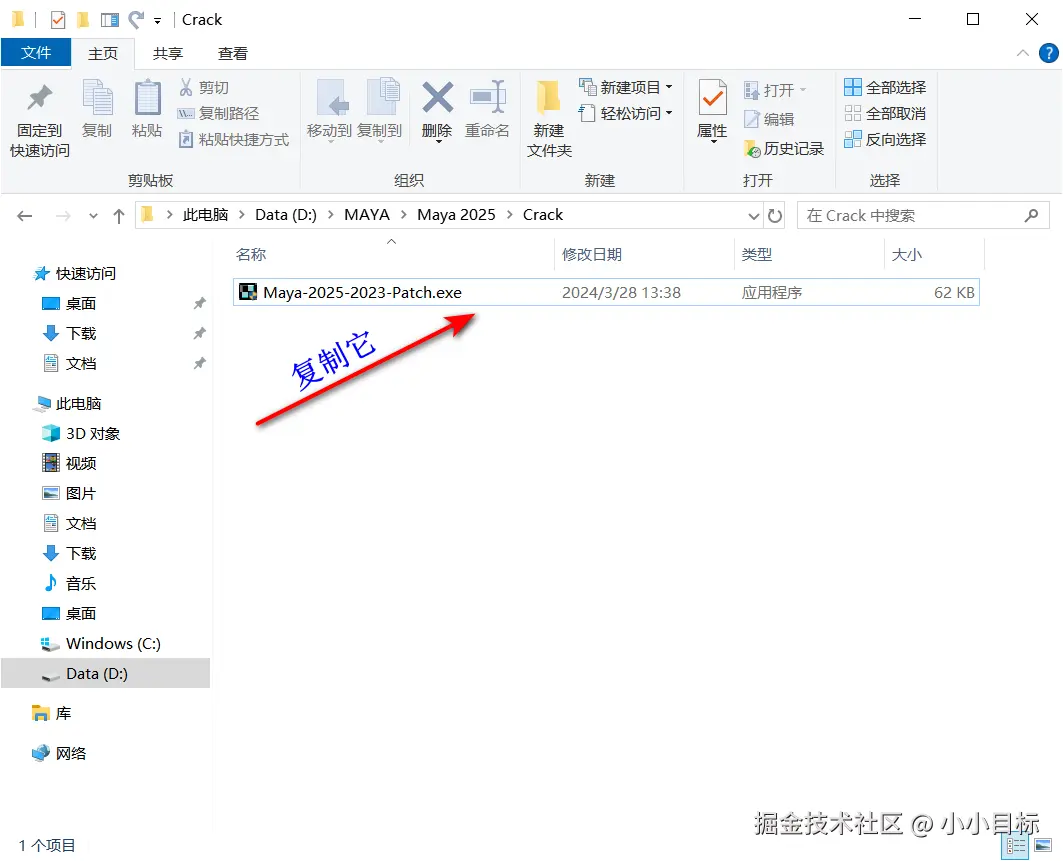Image resolution: width=1063 pixels, height=861 pixels.
Task: Create New folder (新建文件夹)
Action: [x=549, y=119]
